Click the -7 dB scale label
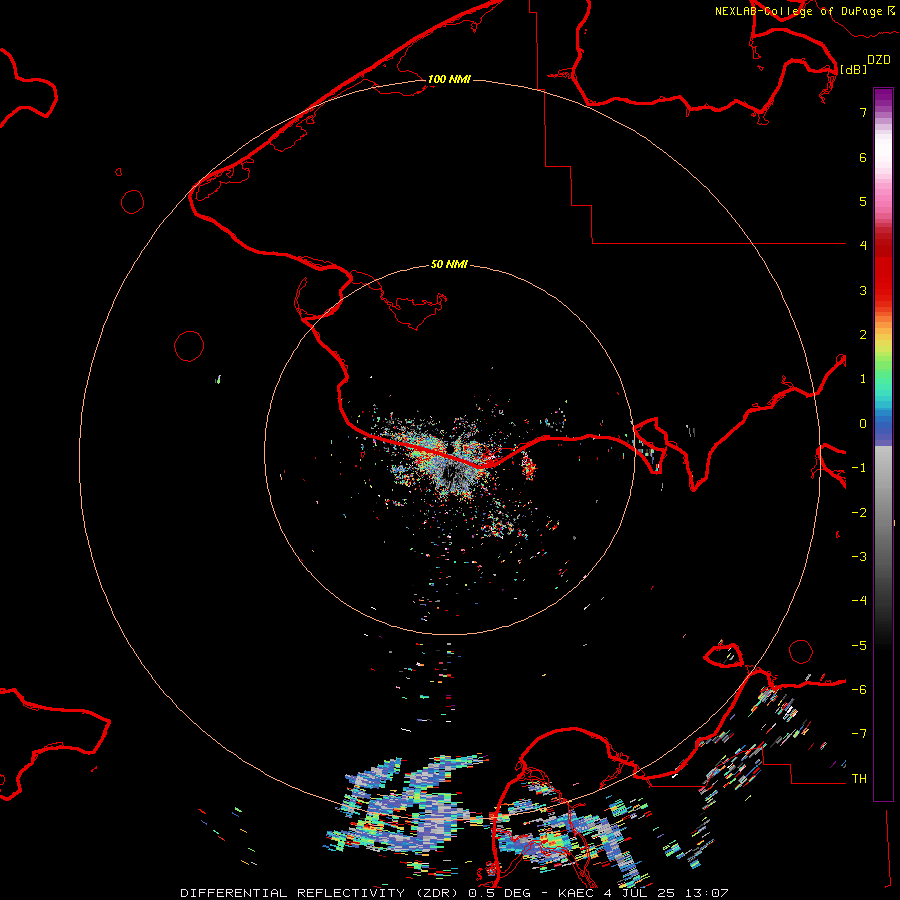900x900 pixels. (x=859, y=734)
